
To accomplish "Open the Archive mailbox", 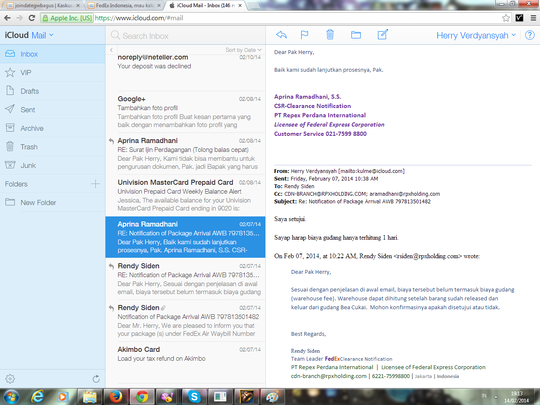I will tap(53, 128).
